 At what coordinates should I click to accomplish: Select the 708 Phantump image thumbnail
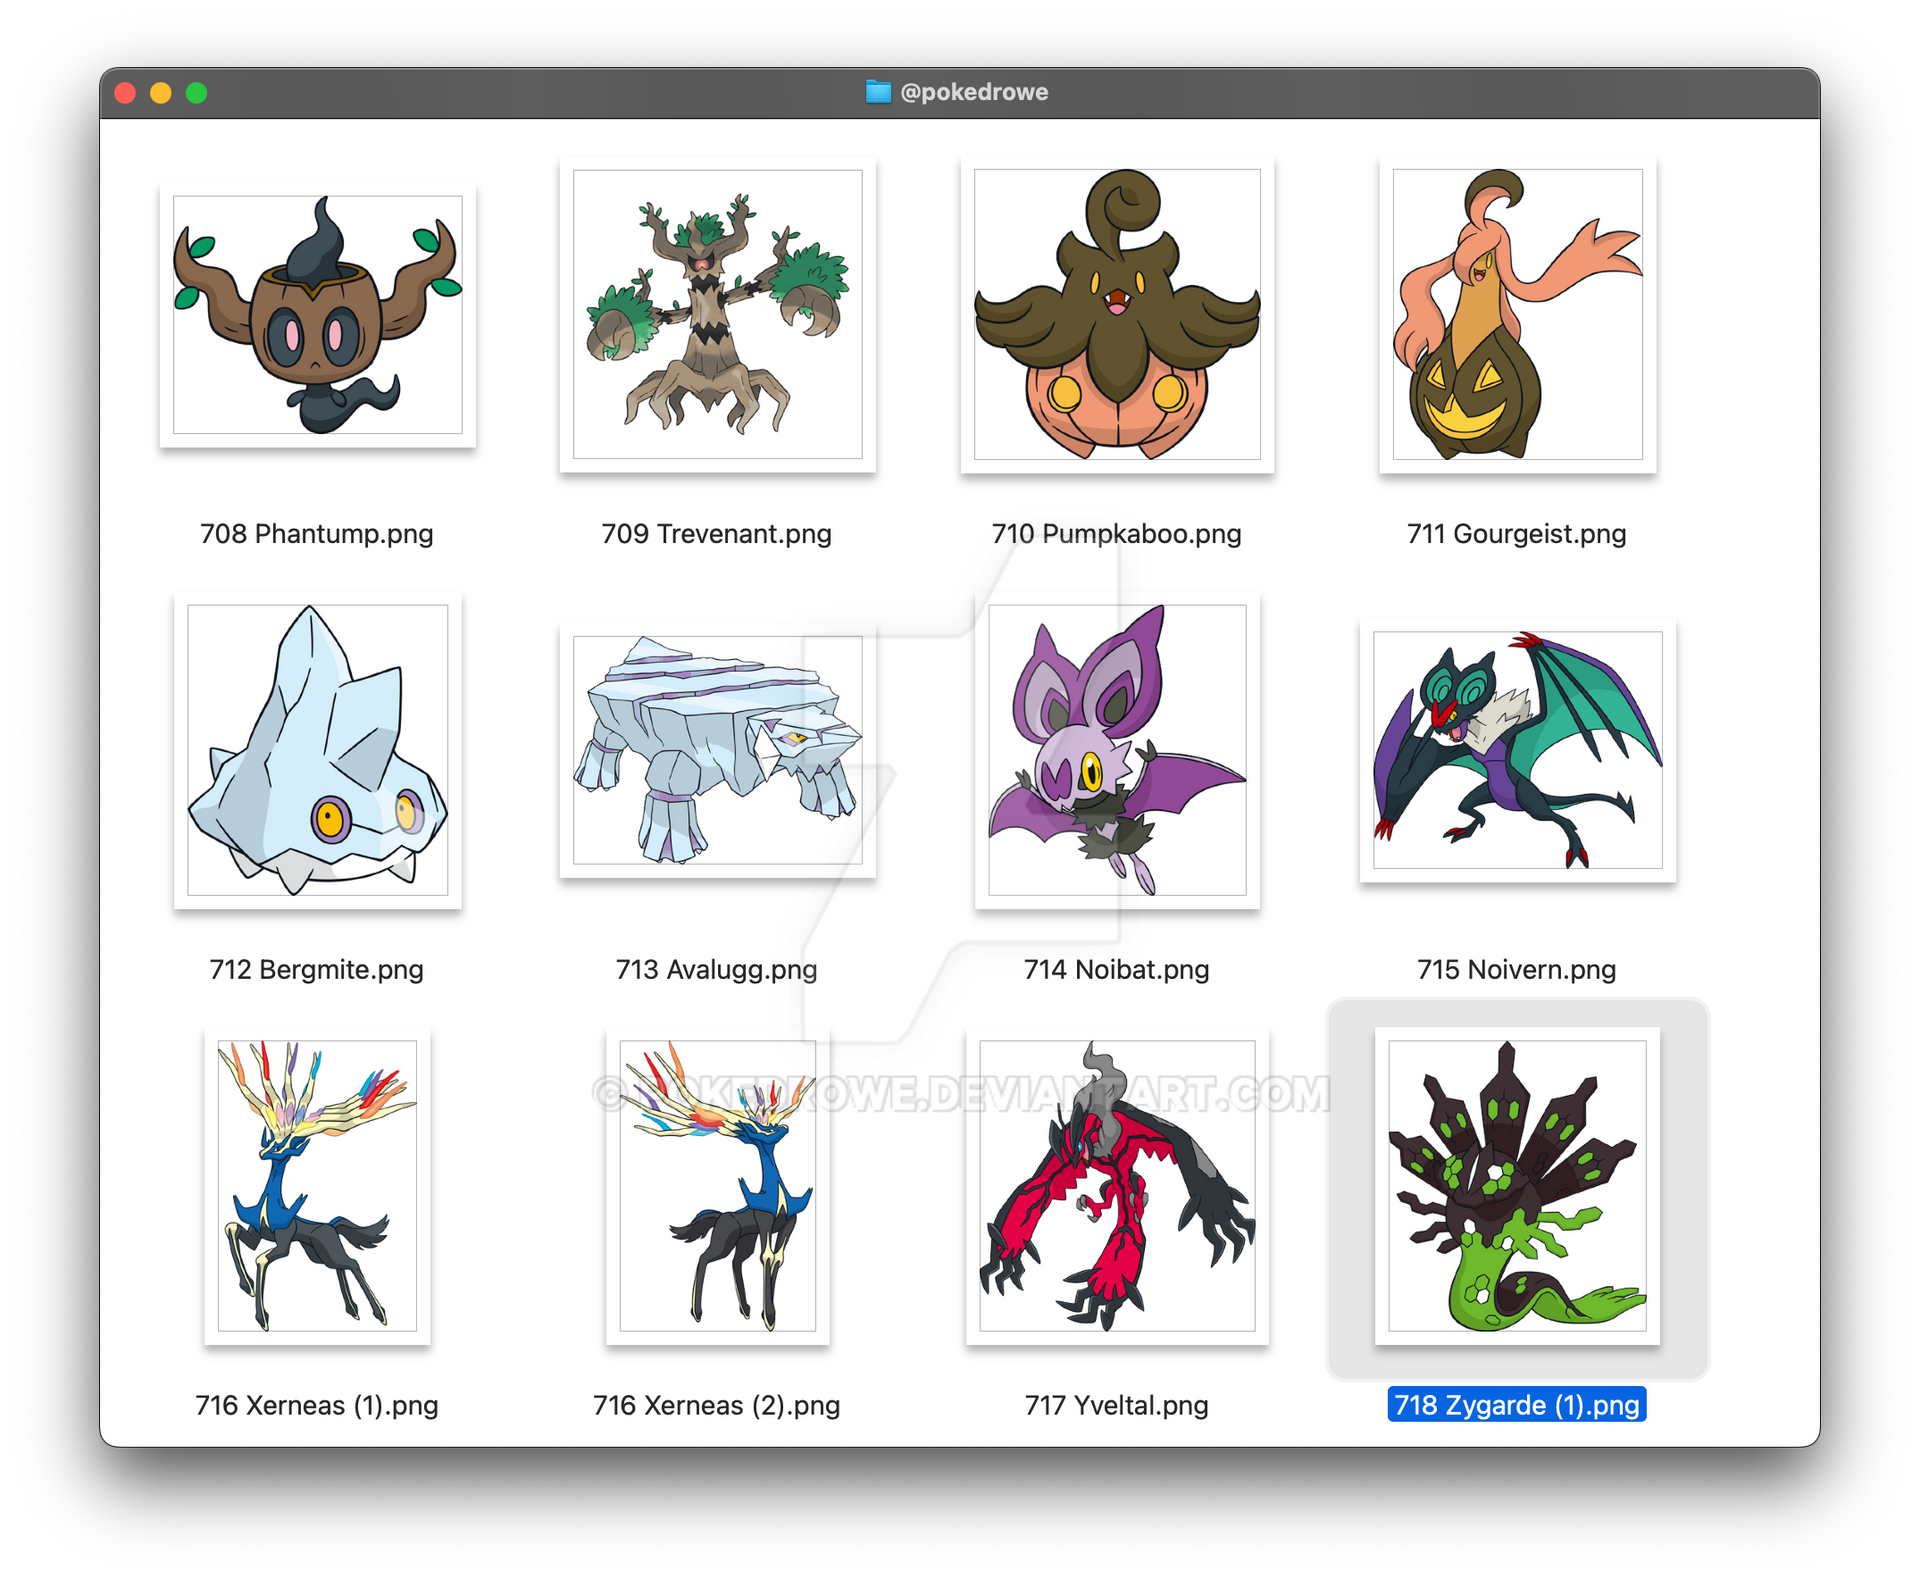coord(317,314)
